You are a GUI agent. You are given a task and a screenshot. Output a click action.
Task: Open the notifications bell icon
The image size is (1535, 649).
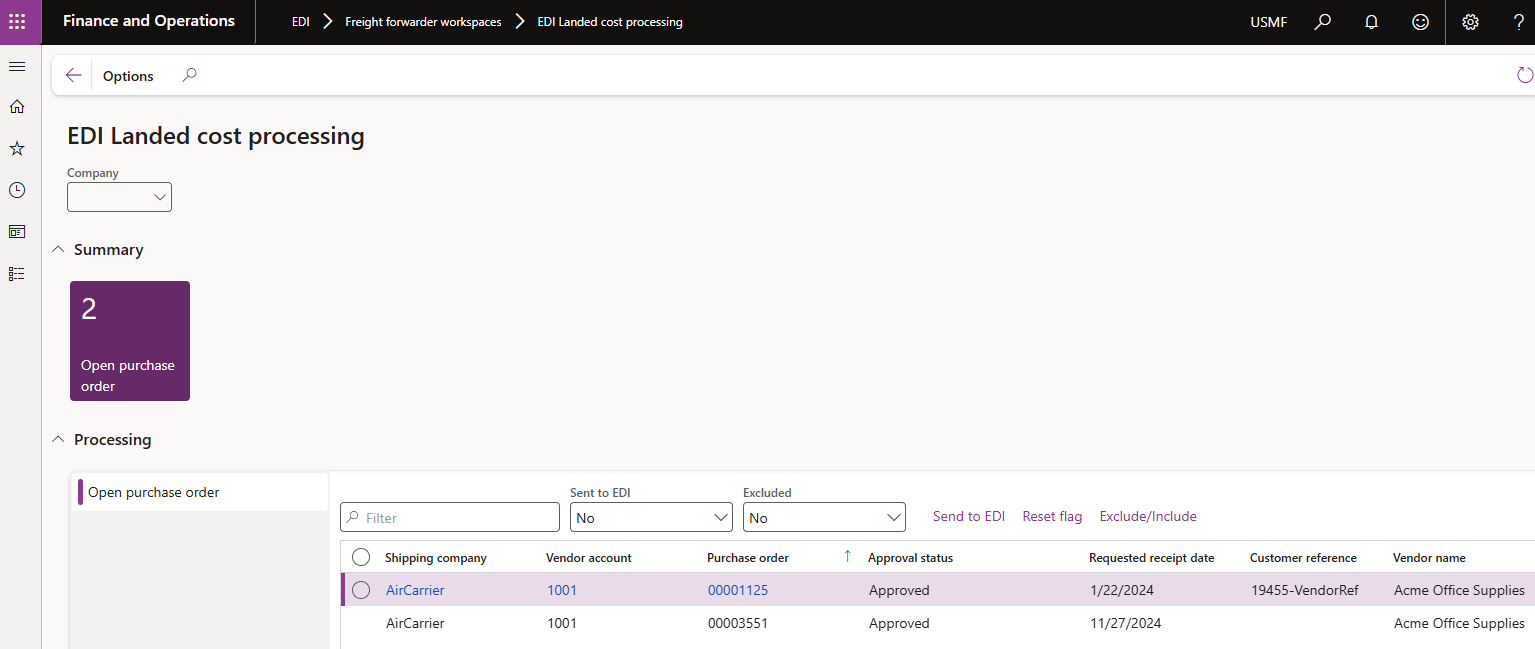[x=1370, y=21]
